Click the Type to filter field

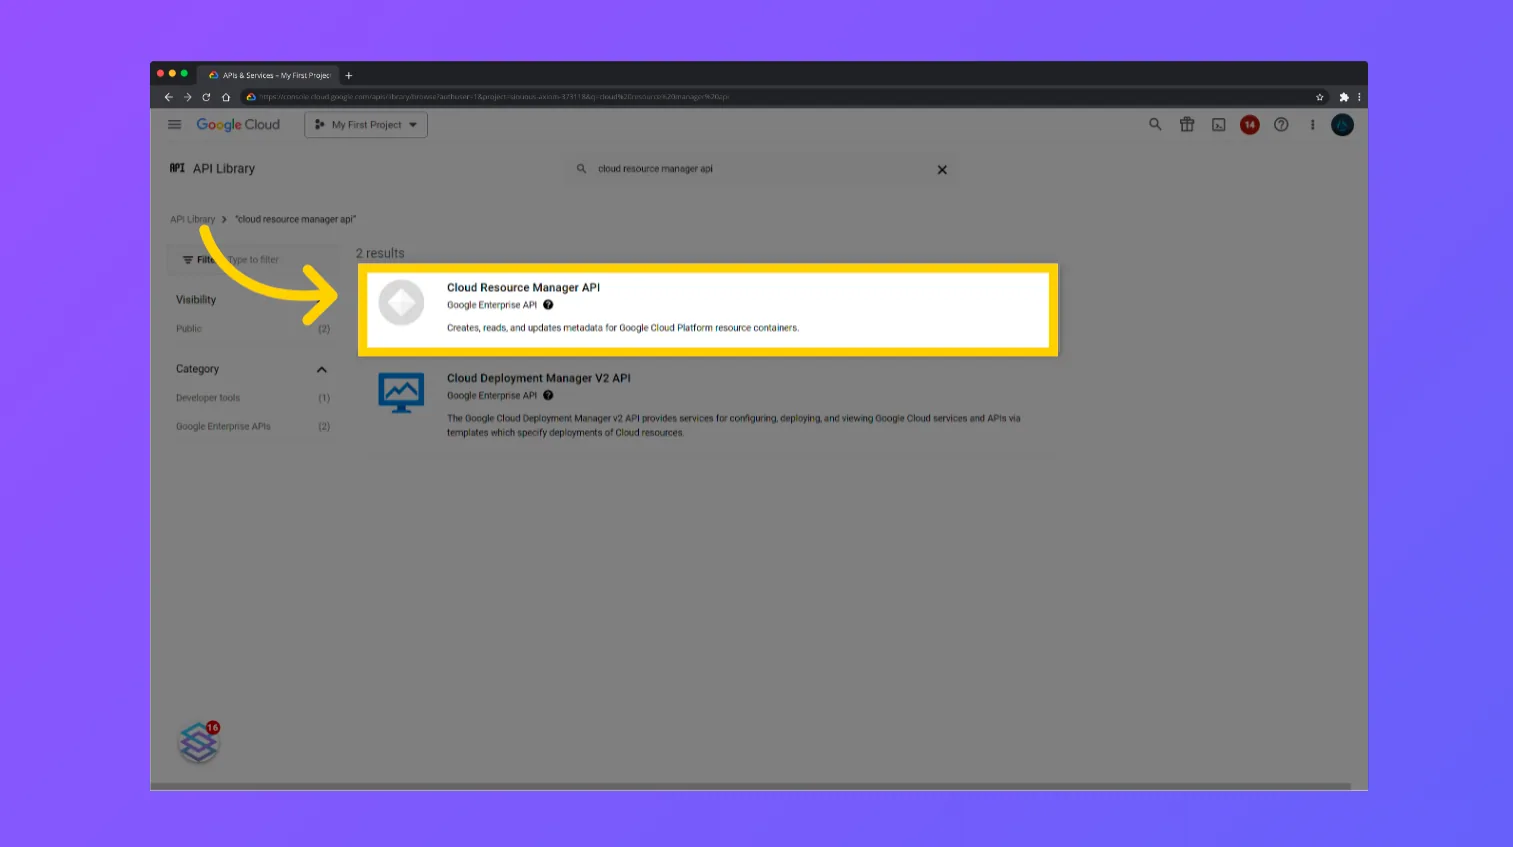click(254, 260)
